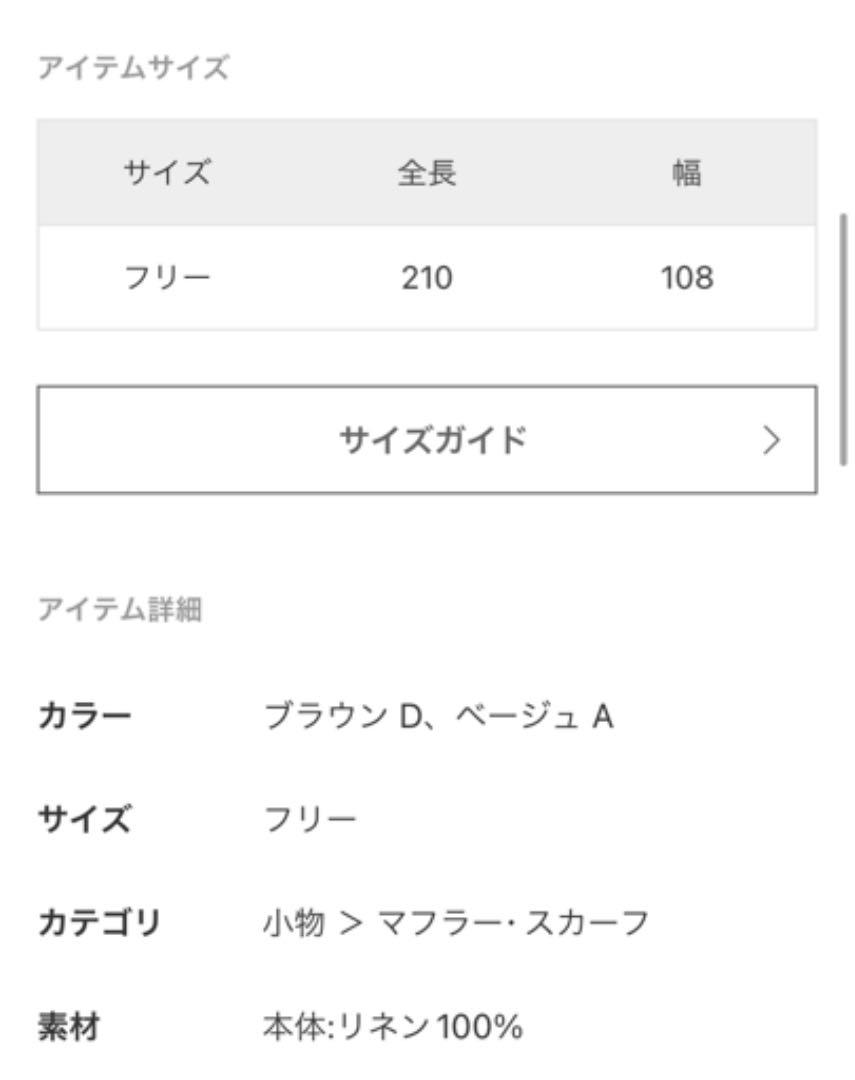Select the ベージュ A color text
Screen dimensions: 855x1080
[534, 716]
